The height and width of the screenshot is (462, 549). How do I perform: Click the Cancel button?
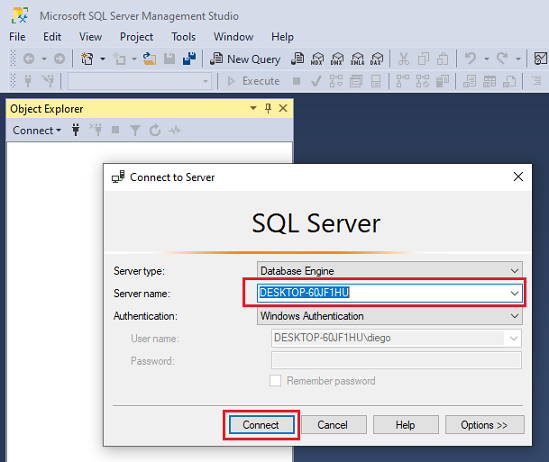pyautogui.click(x=333, y=425)
